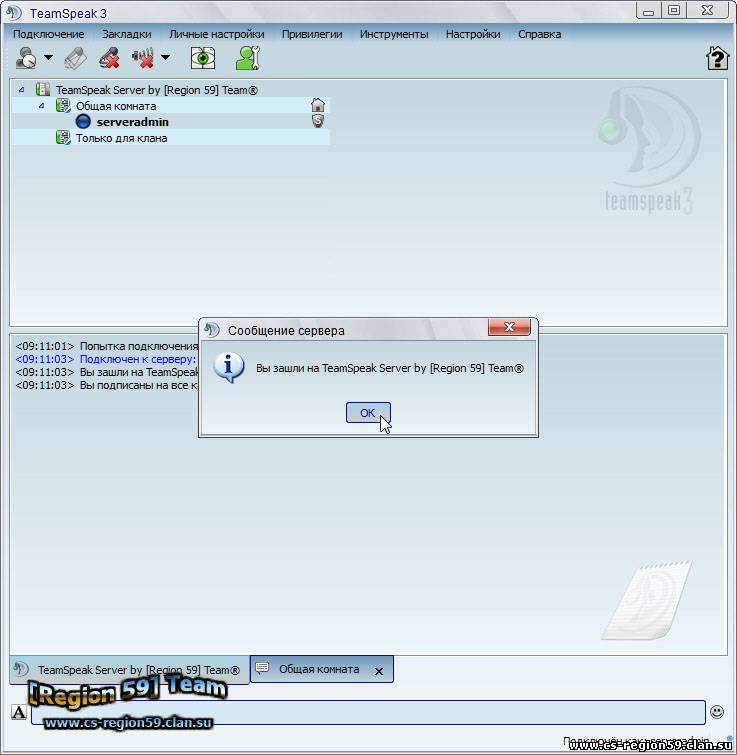Collapse the Общая комната channel
The width and height of the screenshot is (737, 755).
click(x=41, y=105)
